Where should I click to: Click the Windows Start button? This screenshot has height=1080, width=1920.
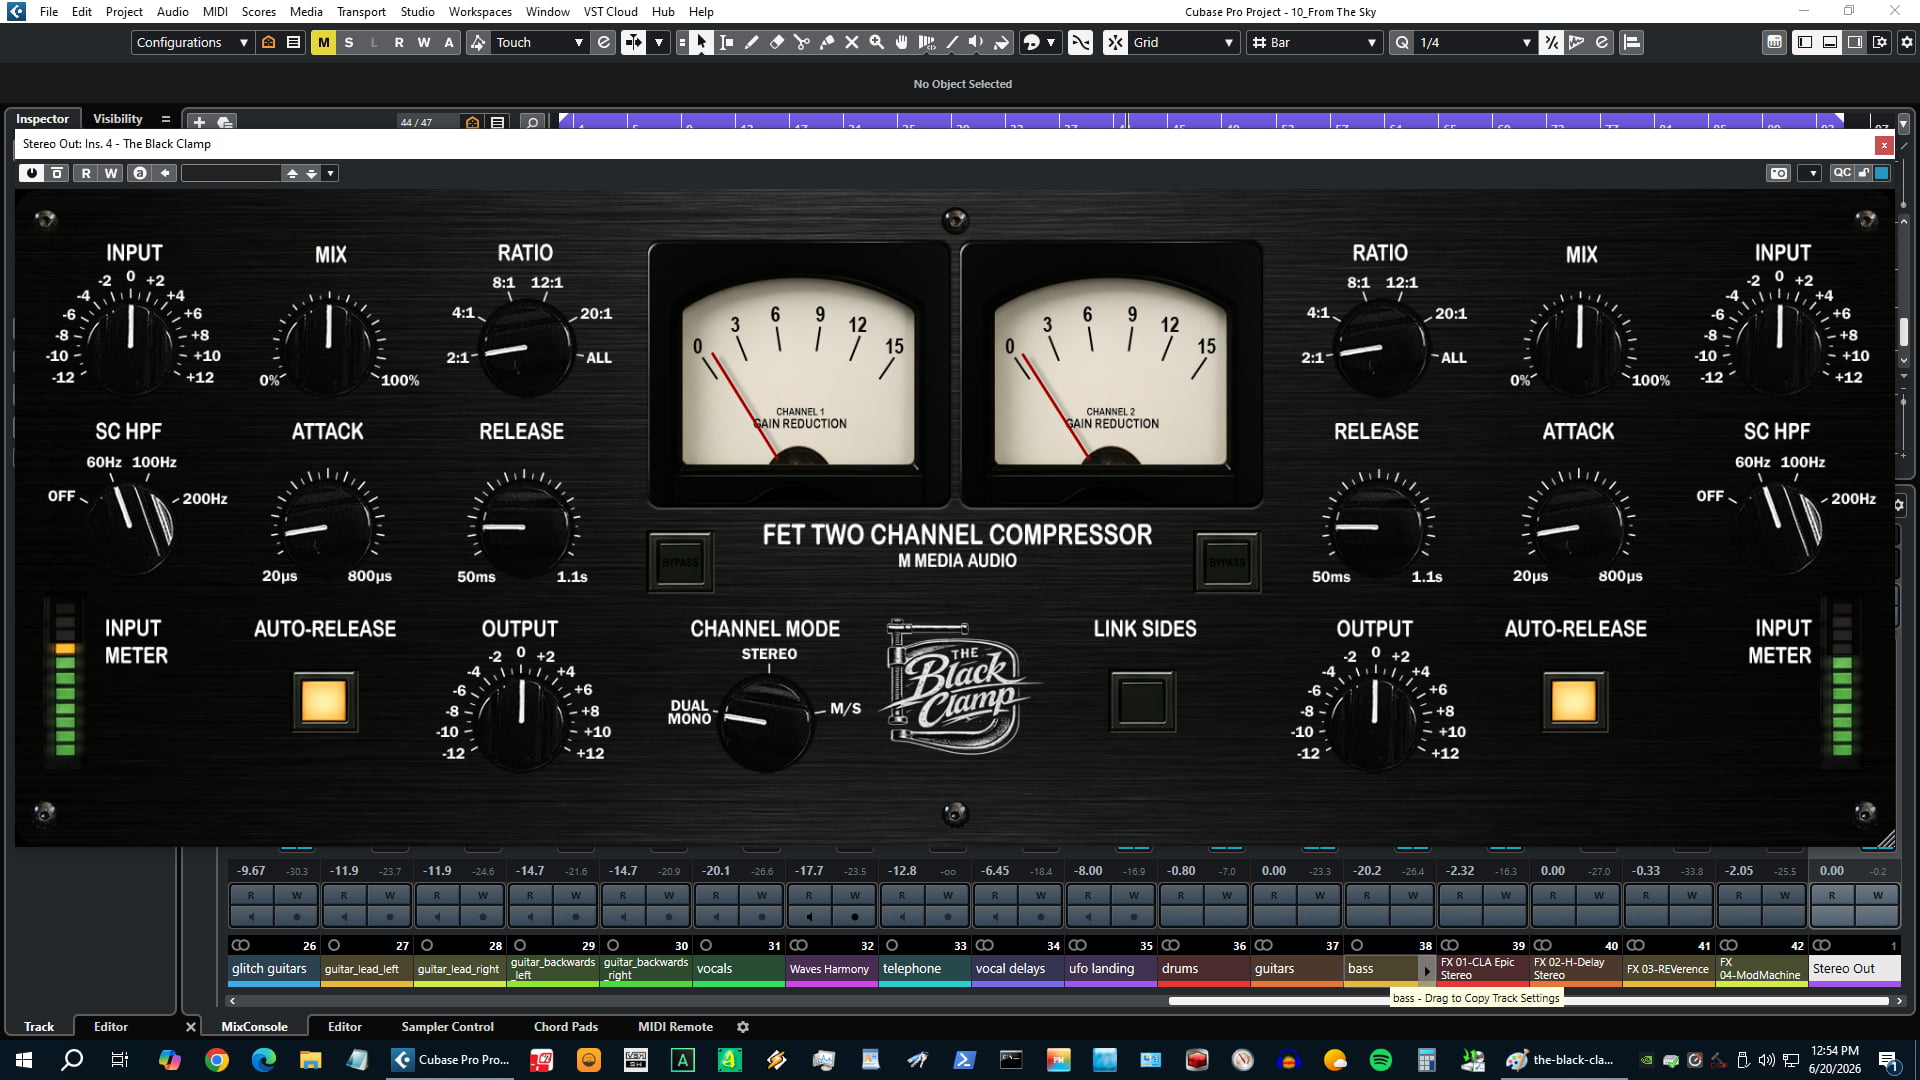tap(24, 1060)
